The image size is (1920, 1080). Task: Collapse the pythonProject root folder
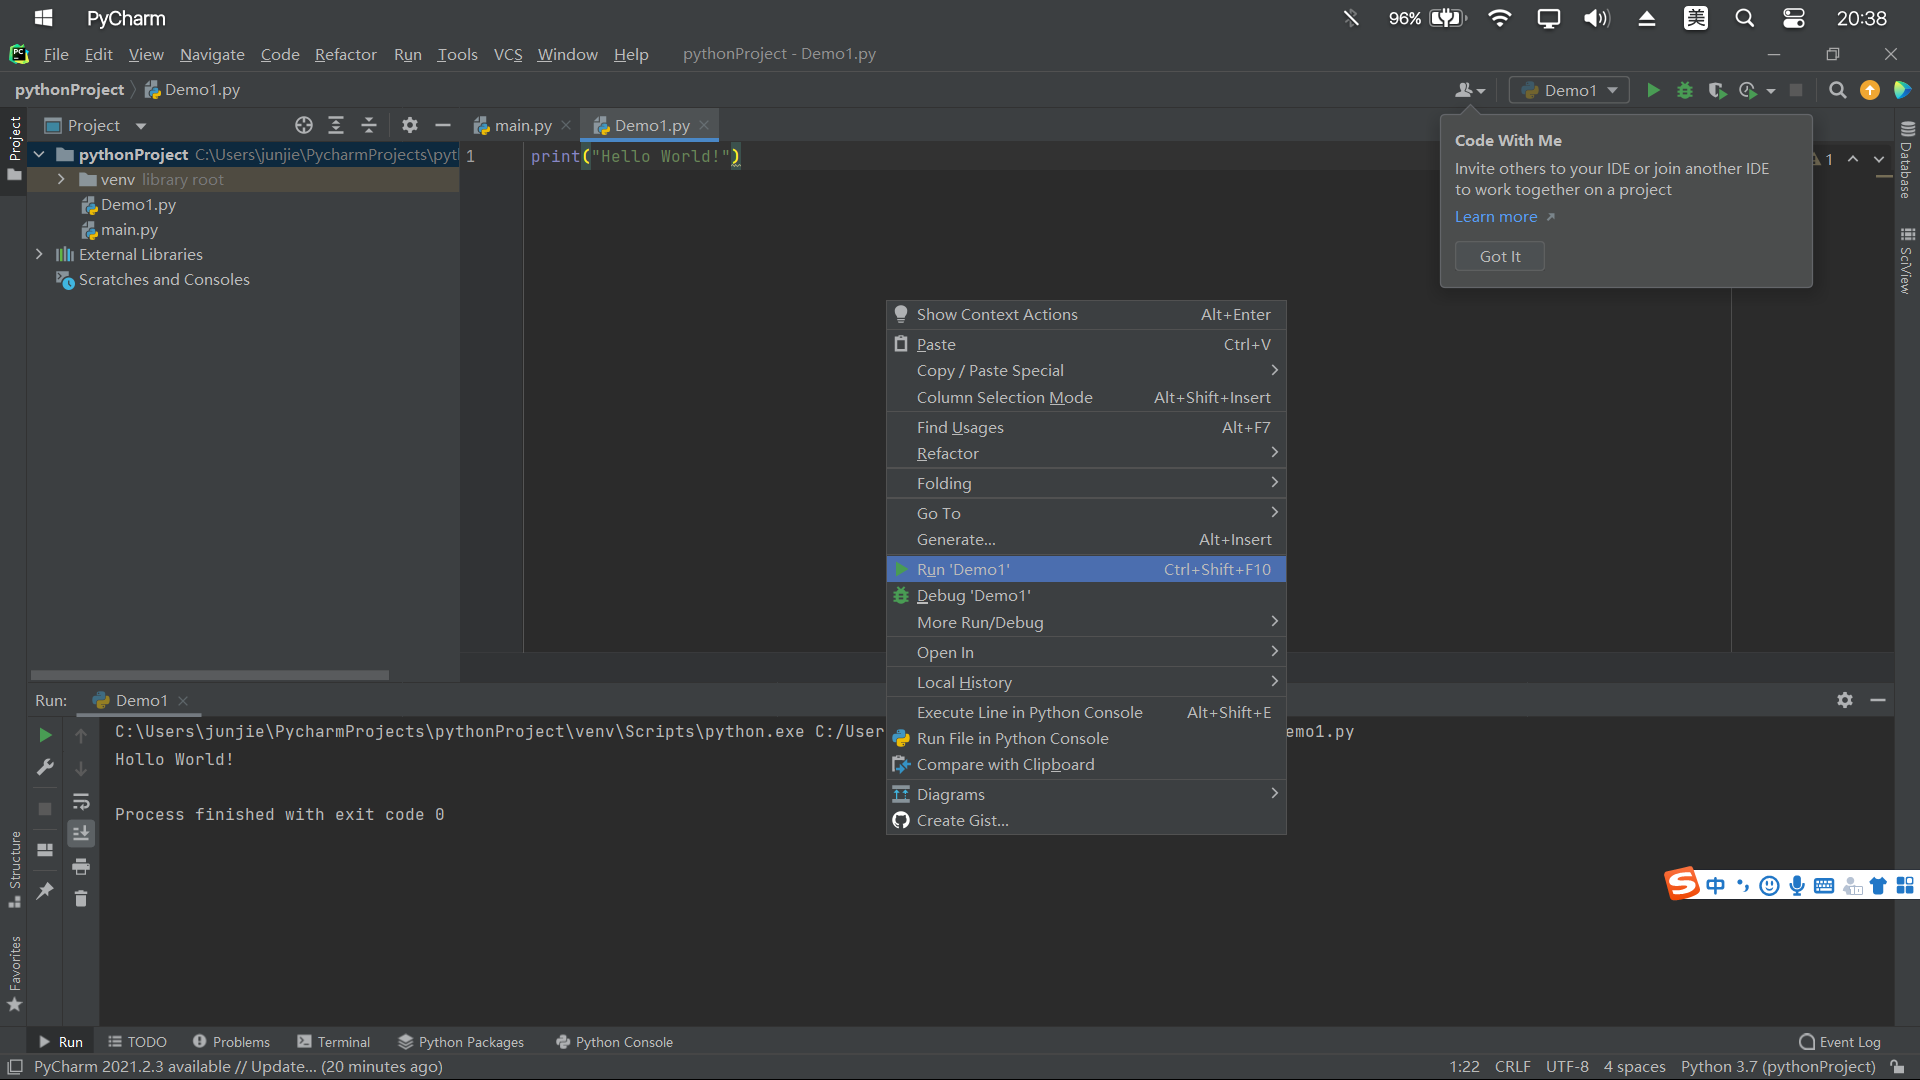pos(39,154)
